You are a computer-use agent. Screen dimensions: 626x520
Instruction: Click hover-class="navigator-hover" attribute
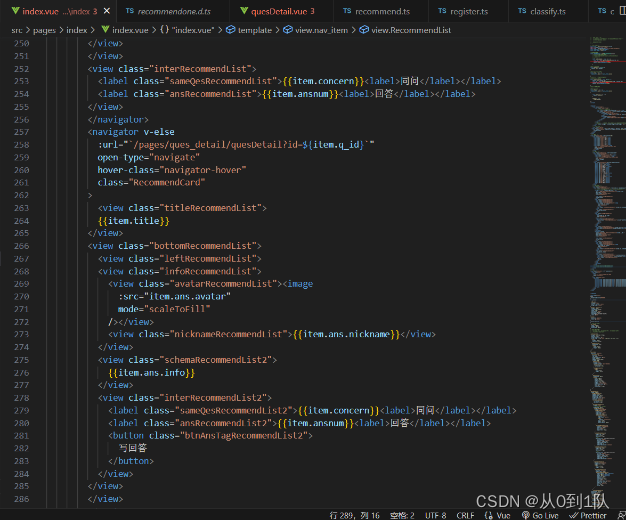point(172,170)
